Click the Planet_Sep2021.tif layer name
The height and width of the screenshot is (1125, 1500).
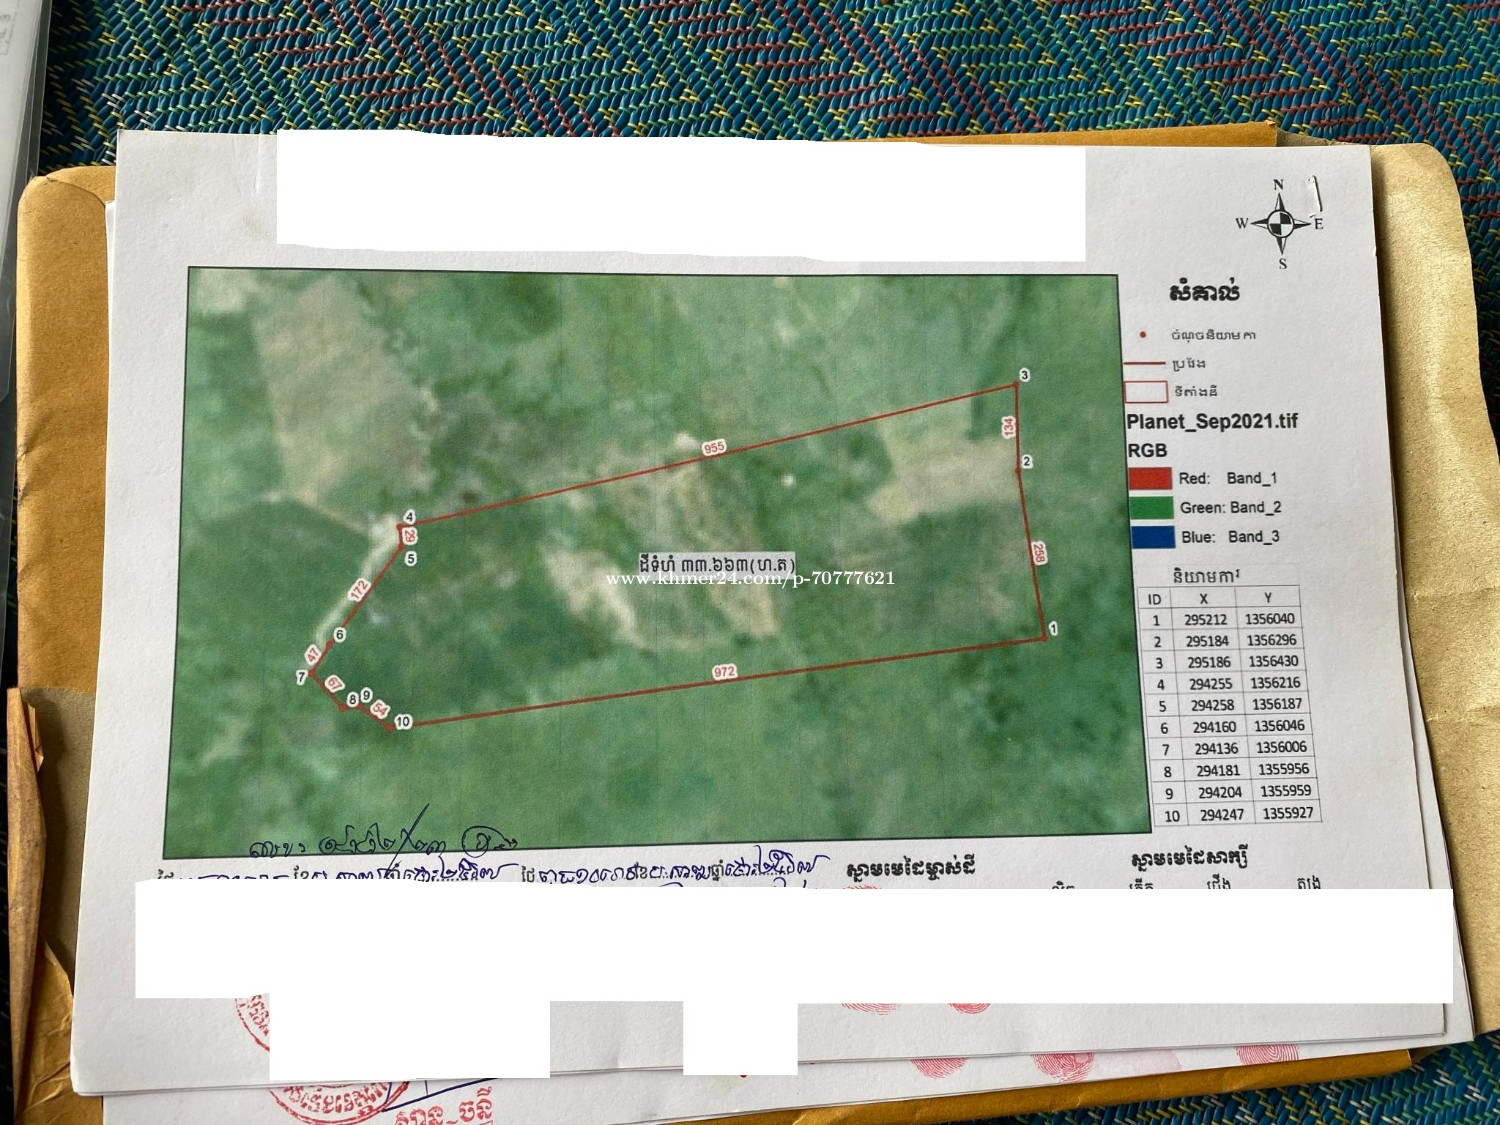[x=1212, y=421]
